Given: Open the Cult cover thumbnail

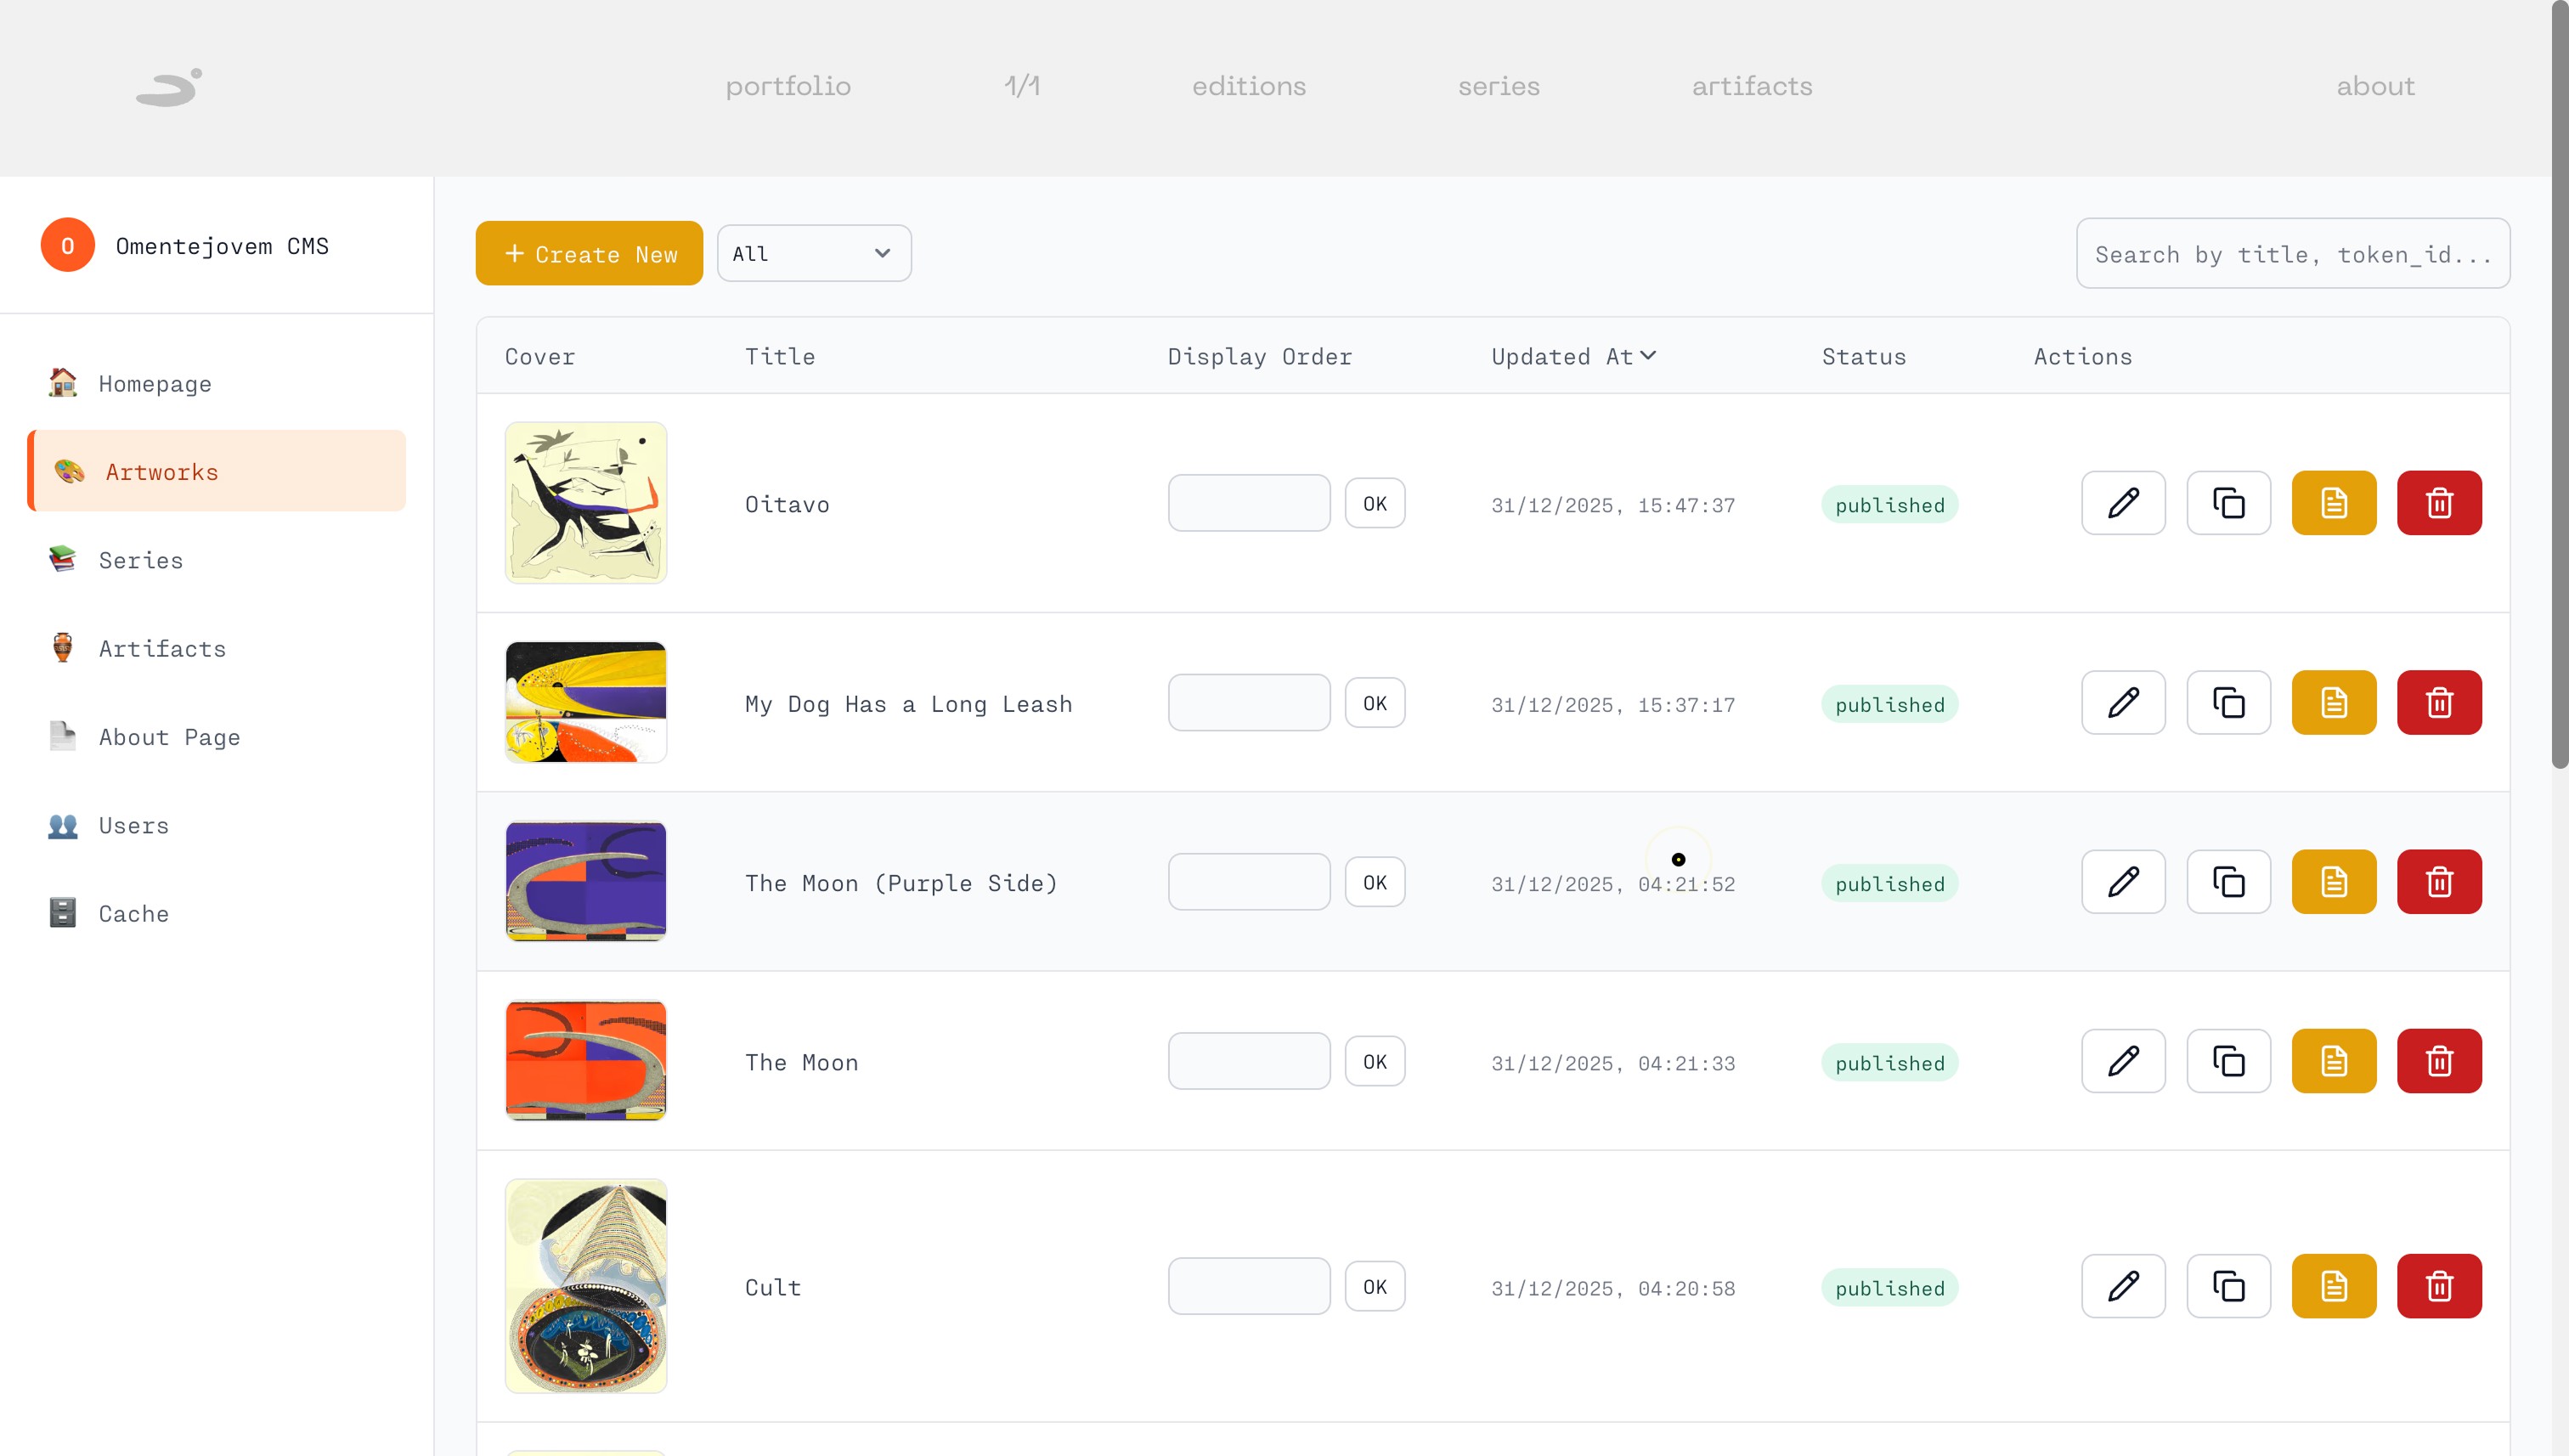Looking at the screenshot, I should [x=586, y=1286].
